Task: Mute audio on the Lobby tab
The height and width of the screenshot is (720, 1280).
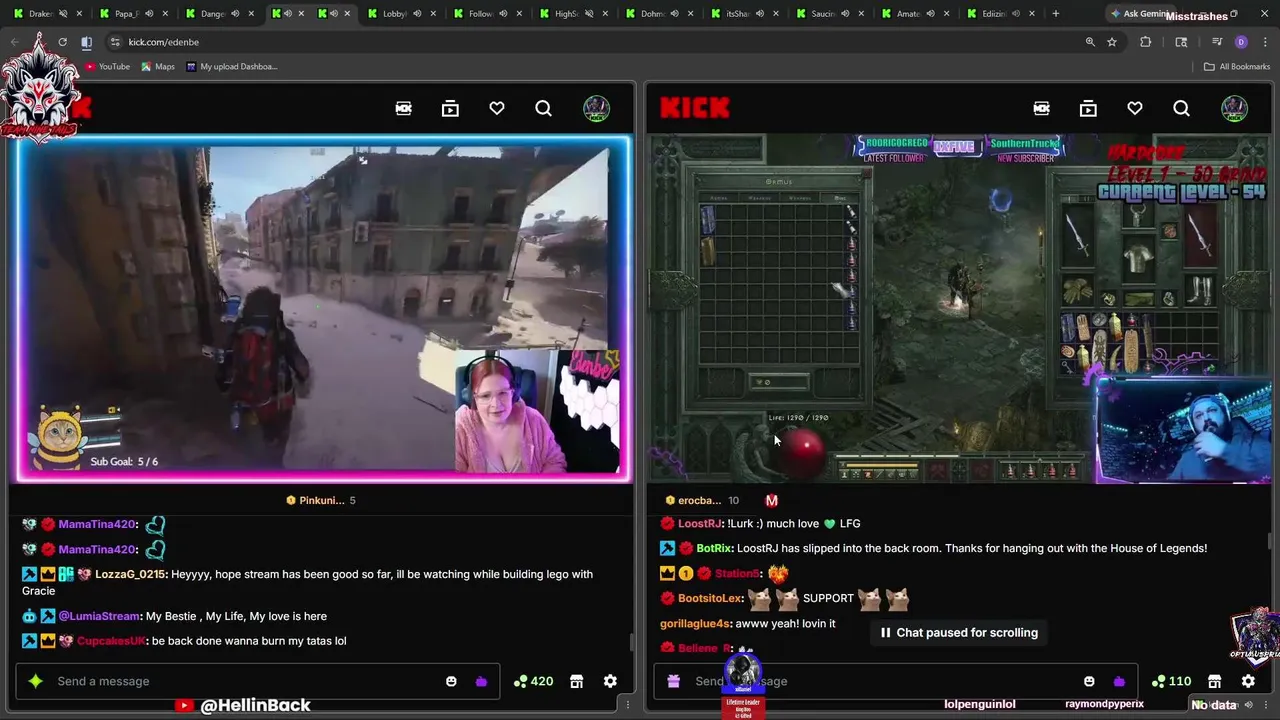Action: pos(417,13)
